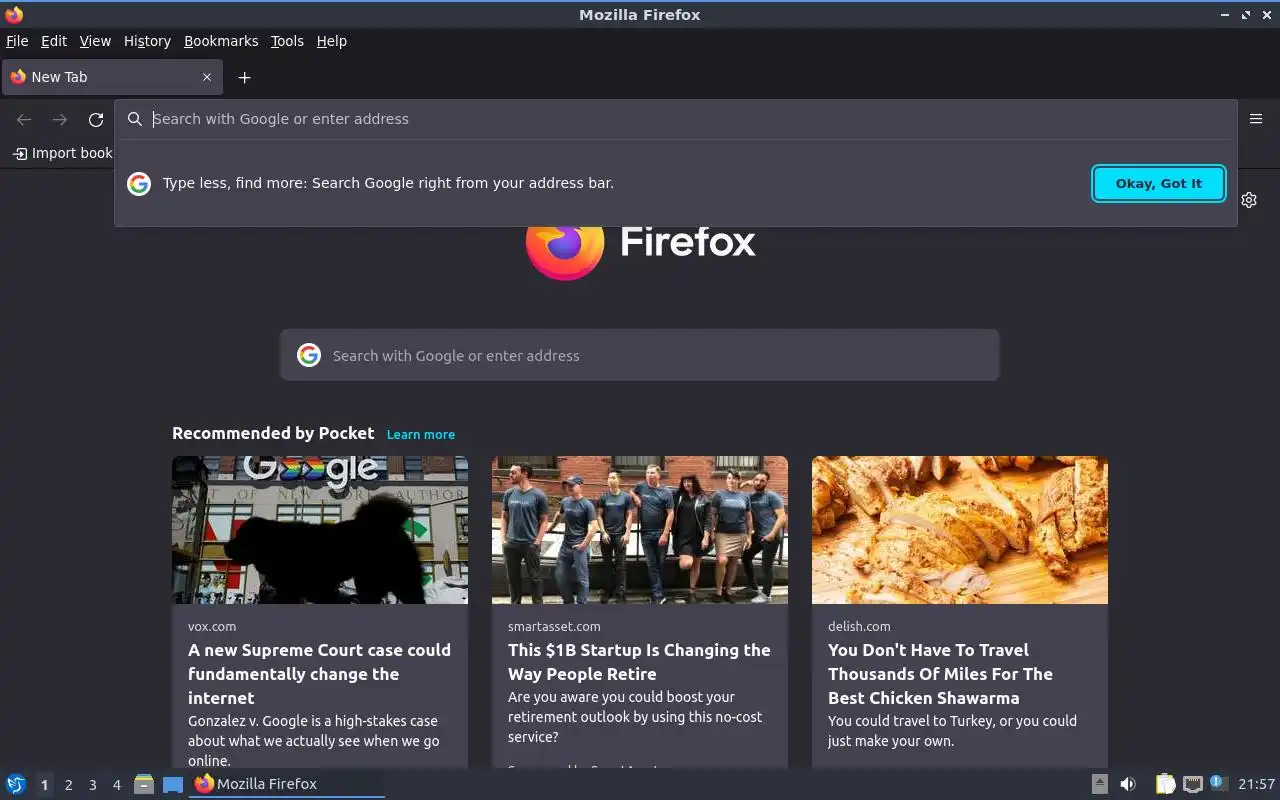Minimize the Firefox window
Image resolution: width=1280 pixels, height=800 pixels.
tap(1225, 15)
